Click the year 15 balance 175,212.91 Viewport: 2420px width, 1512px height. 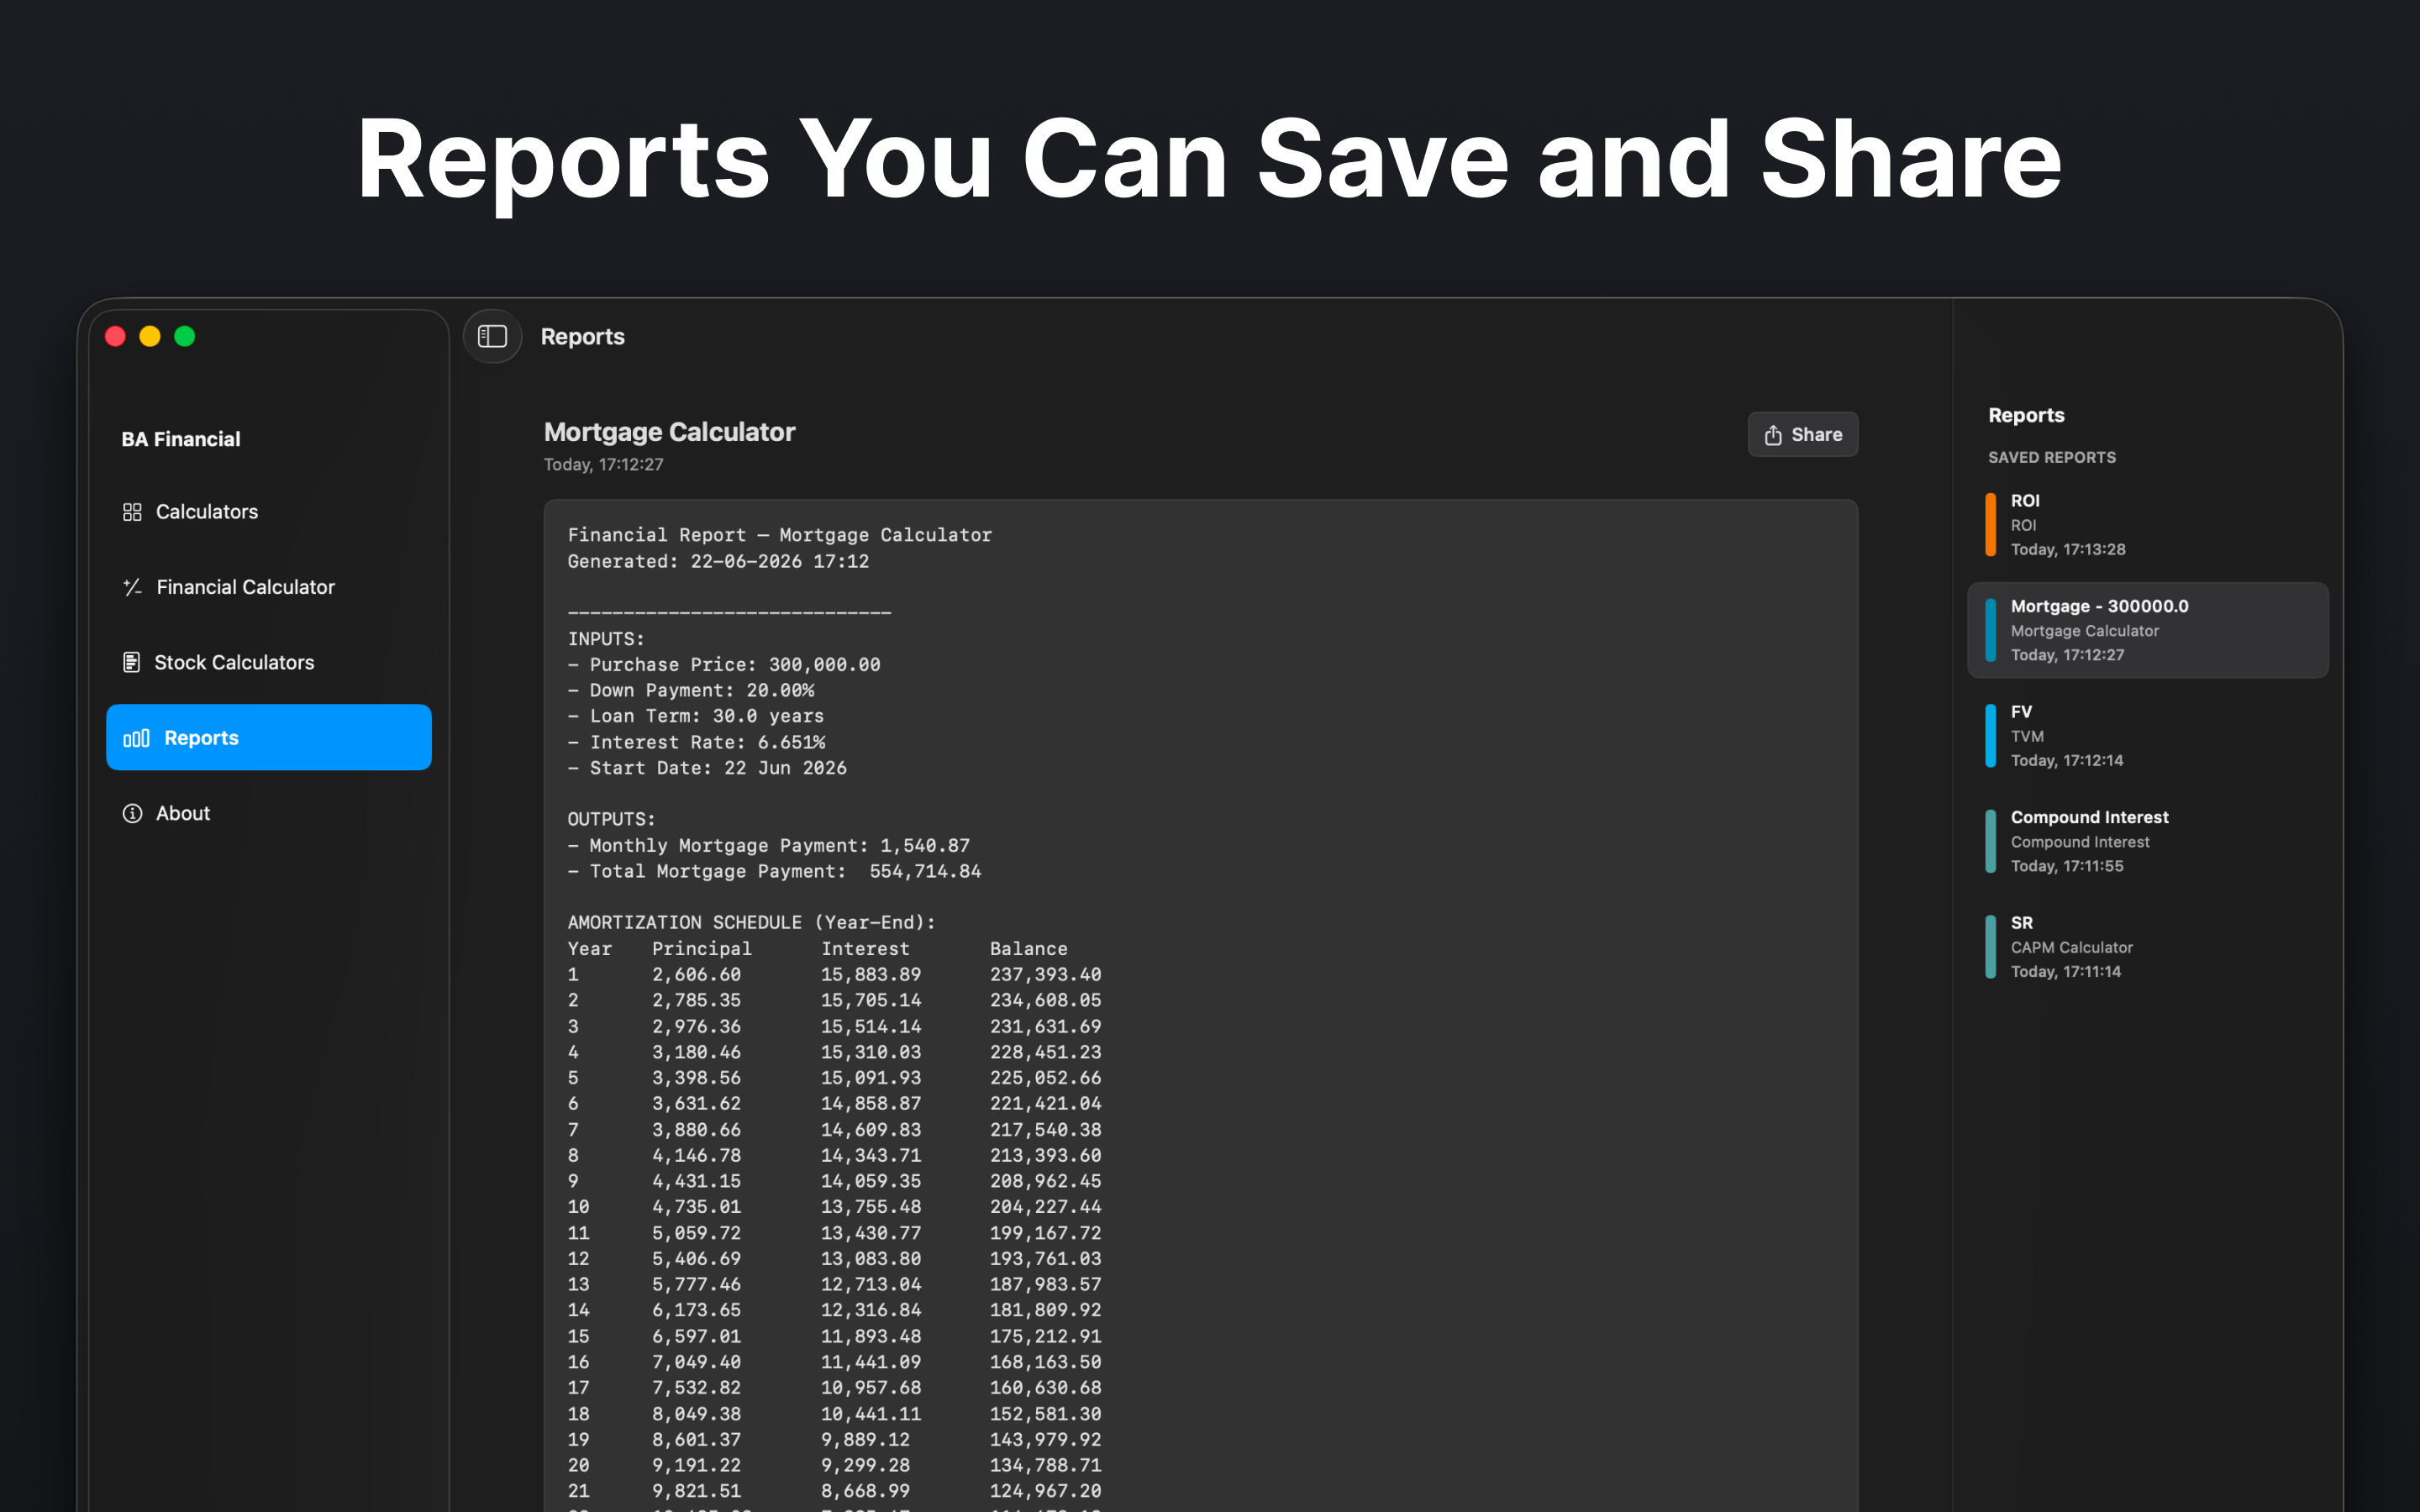pos(1045,1336)
